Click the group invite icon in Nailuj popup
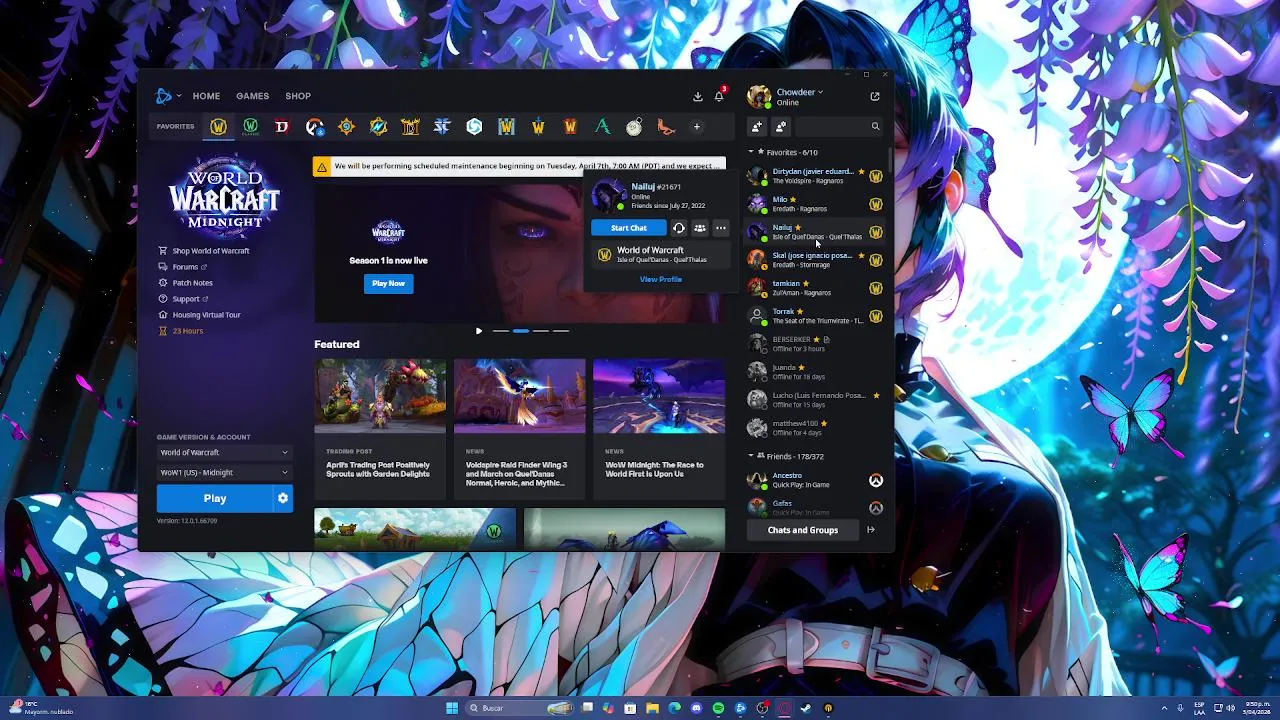This screenshot has width=1280, height=720. 699,228
